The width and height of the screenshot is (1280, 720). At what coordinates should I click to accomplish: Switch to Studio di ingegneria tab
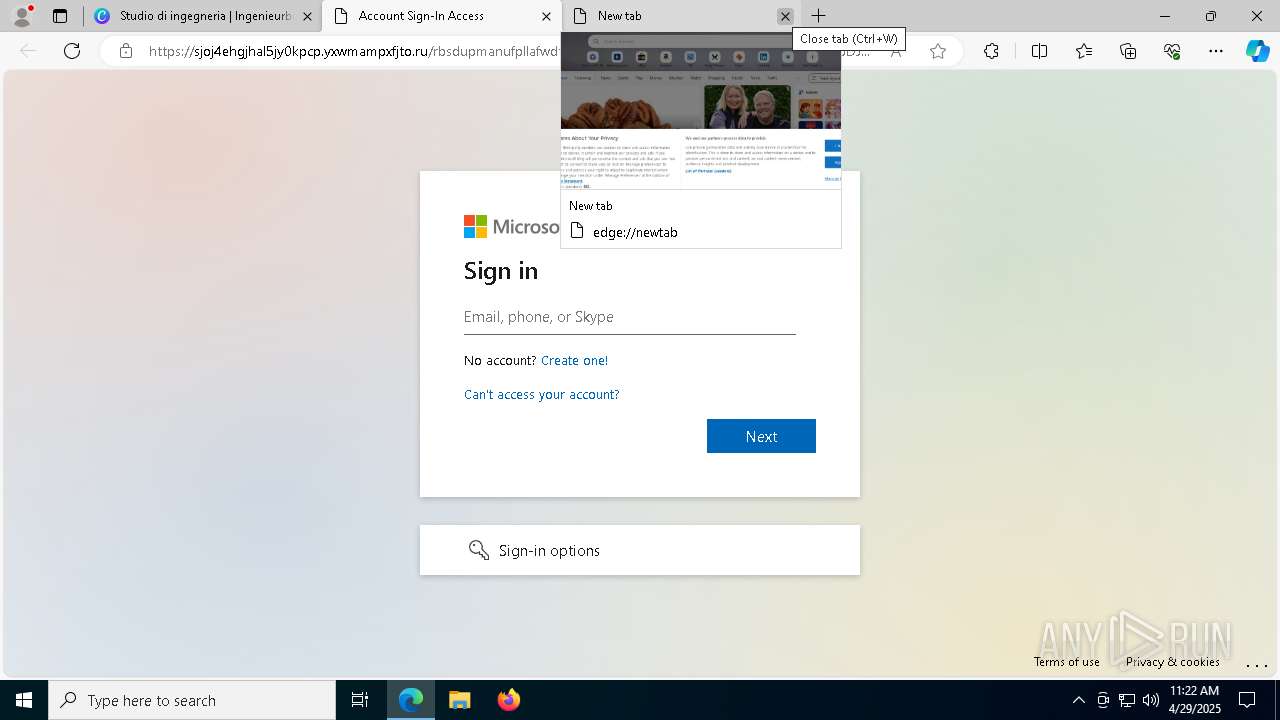point(203,16)
